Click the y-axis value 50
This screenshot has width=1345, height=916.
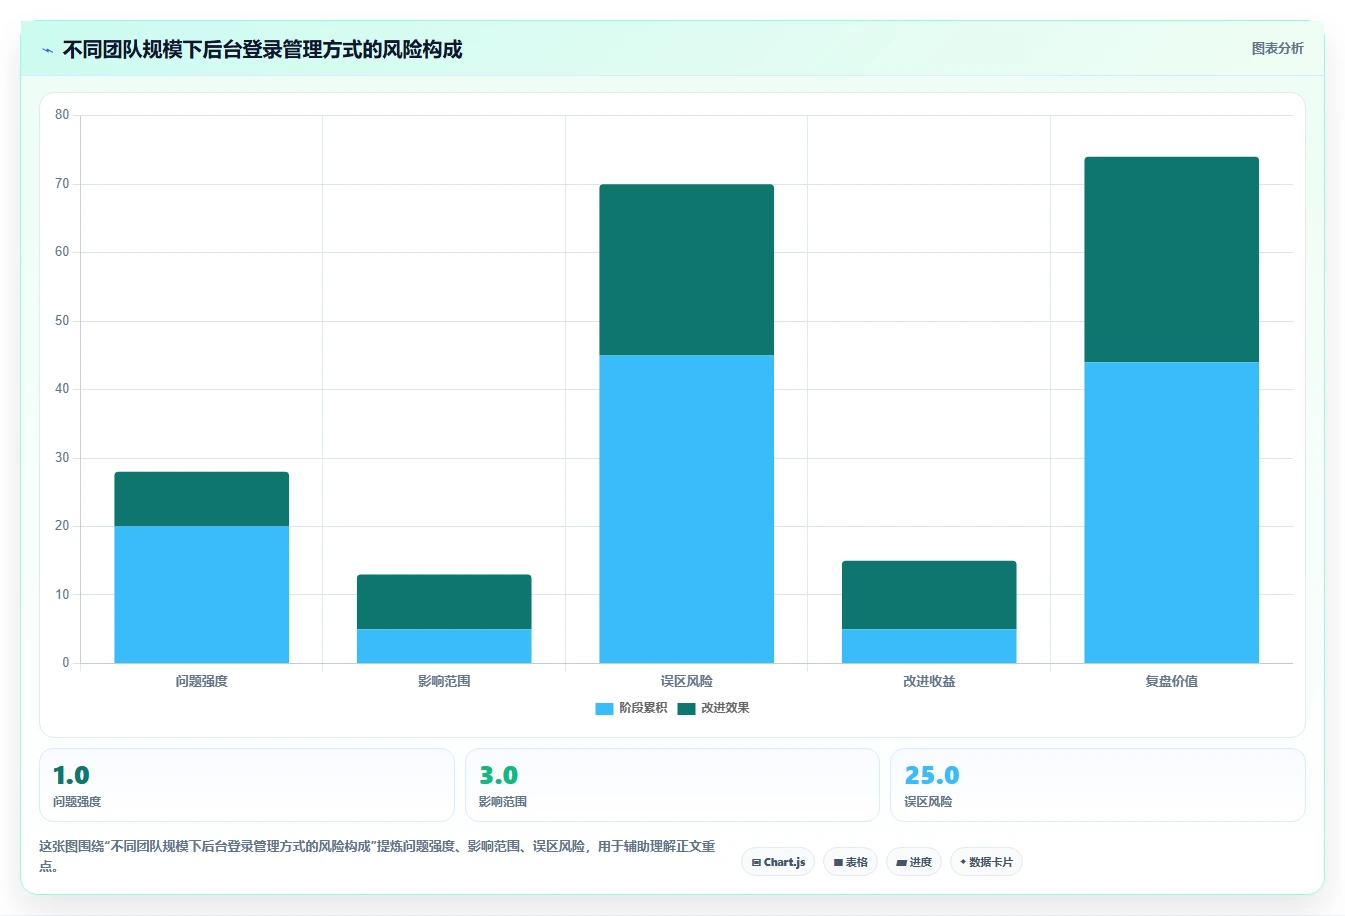[x=62, y=321]
